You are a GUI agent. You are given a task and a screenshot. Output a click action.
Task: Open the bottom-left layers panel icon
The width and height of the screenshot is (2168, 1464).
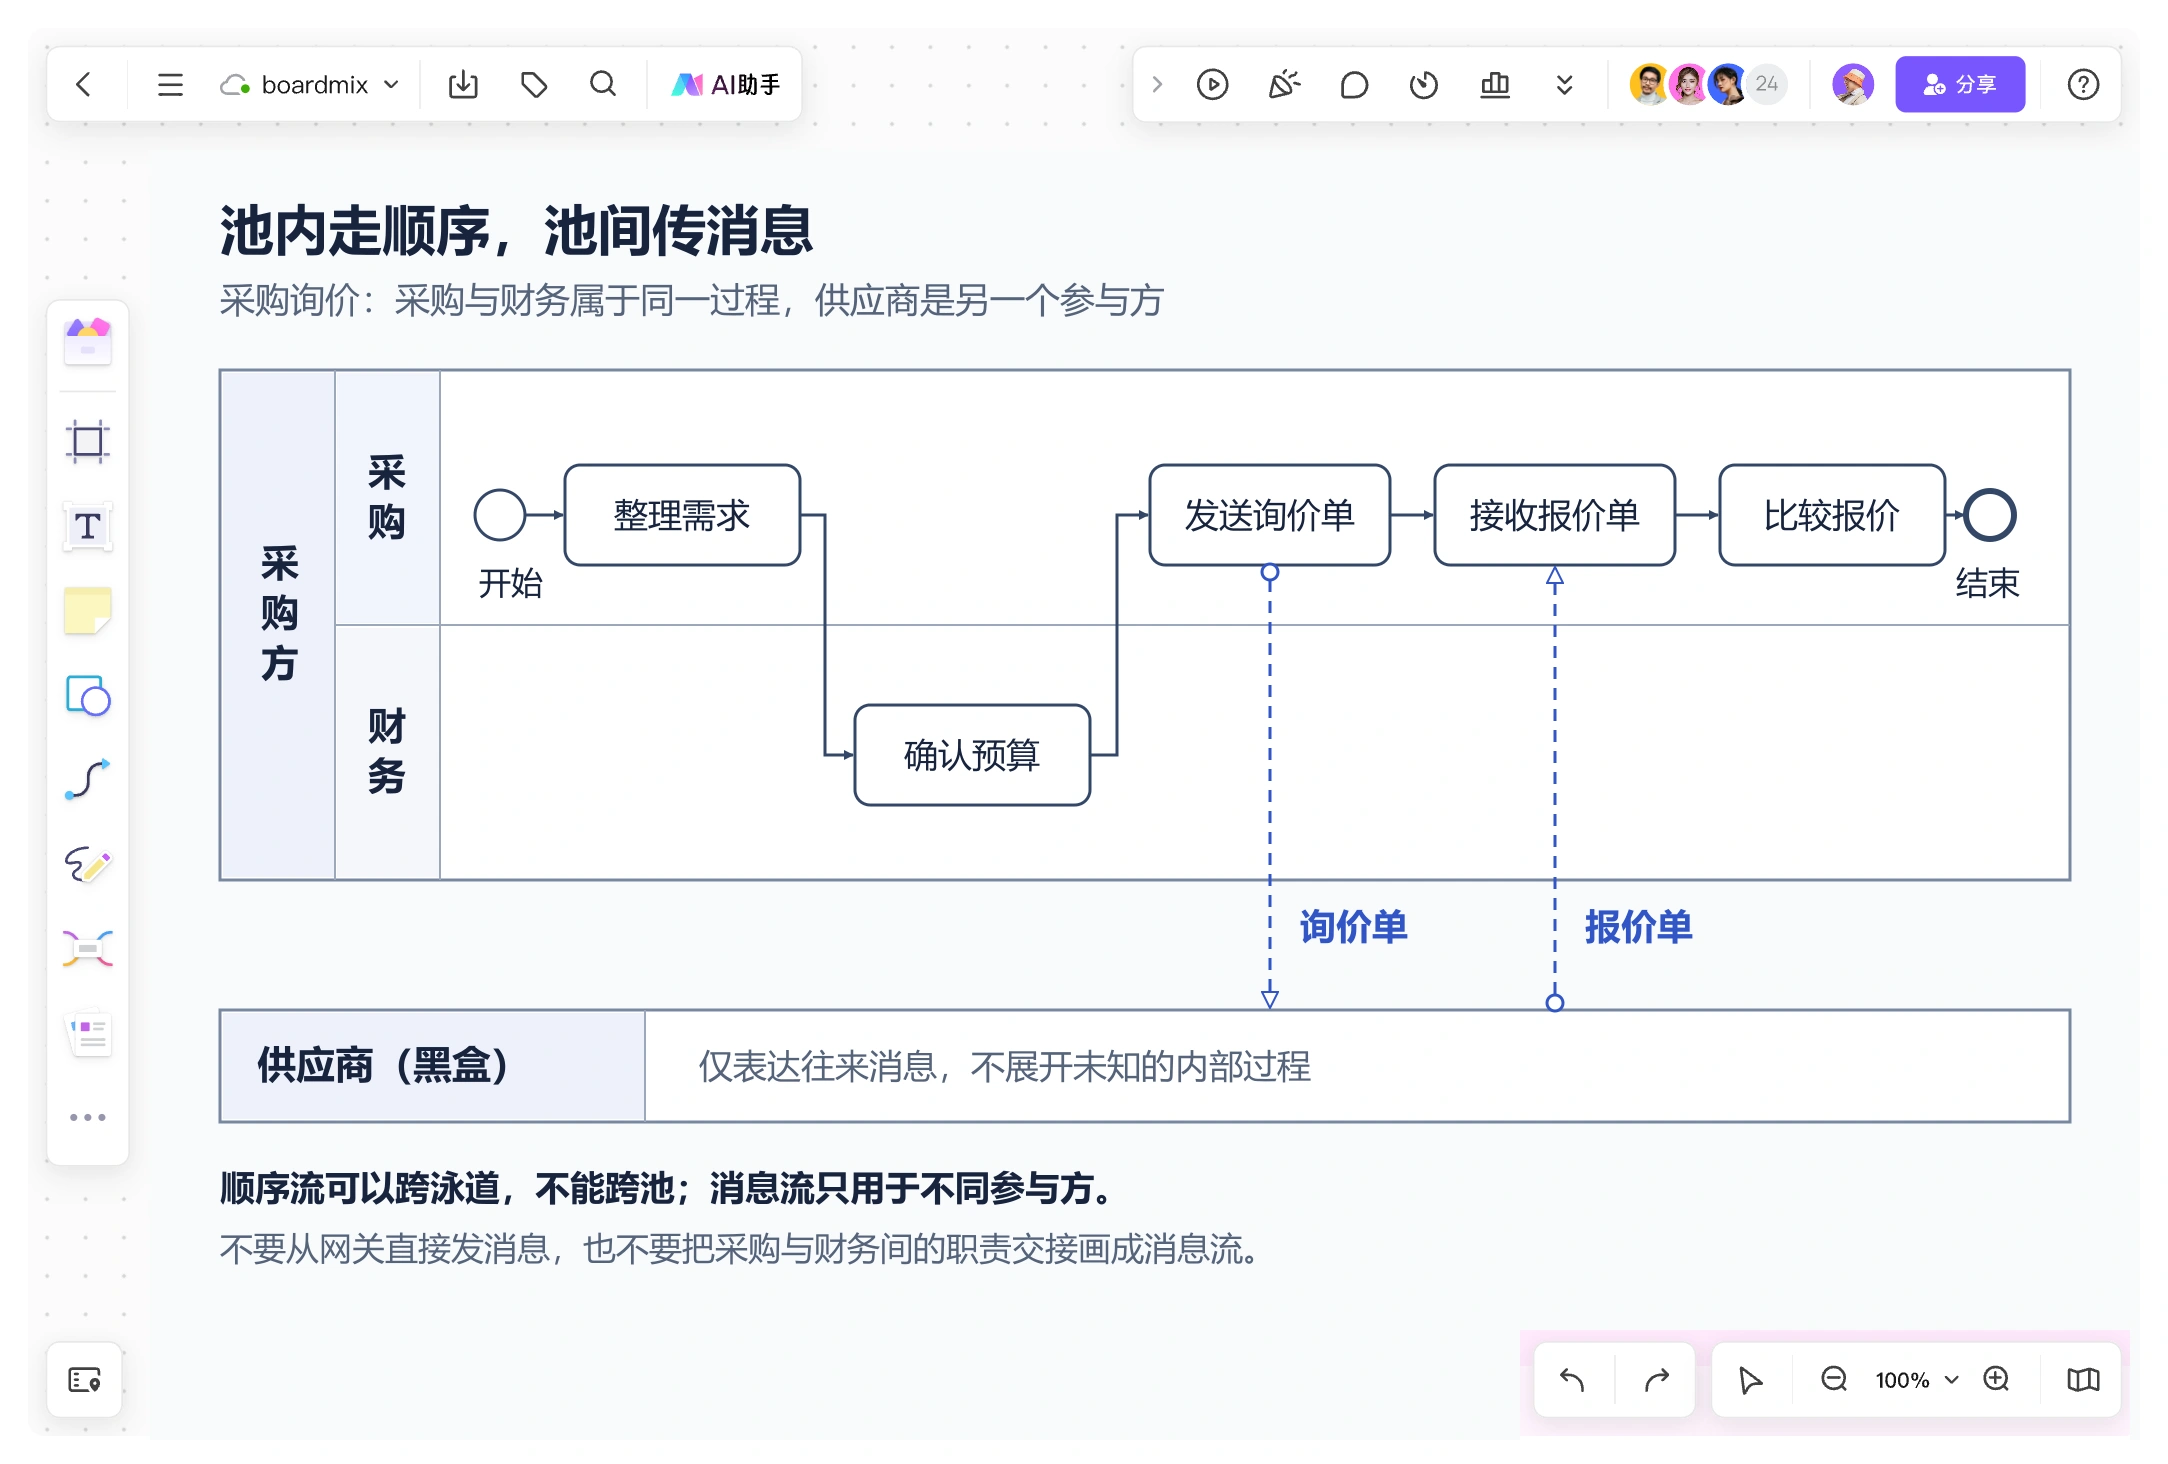click(85, 1380)
